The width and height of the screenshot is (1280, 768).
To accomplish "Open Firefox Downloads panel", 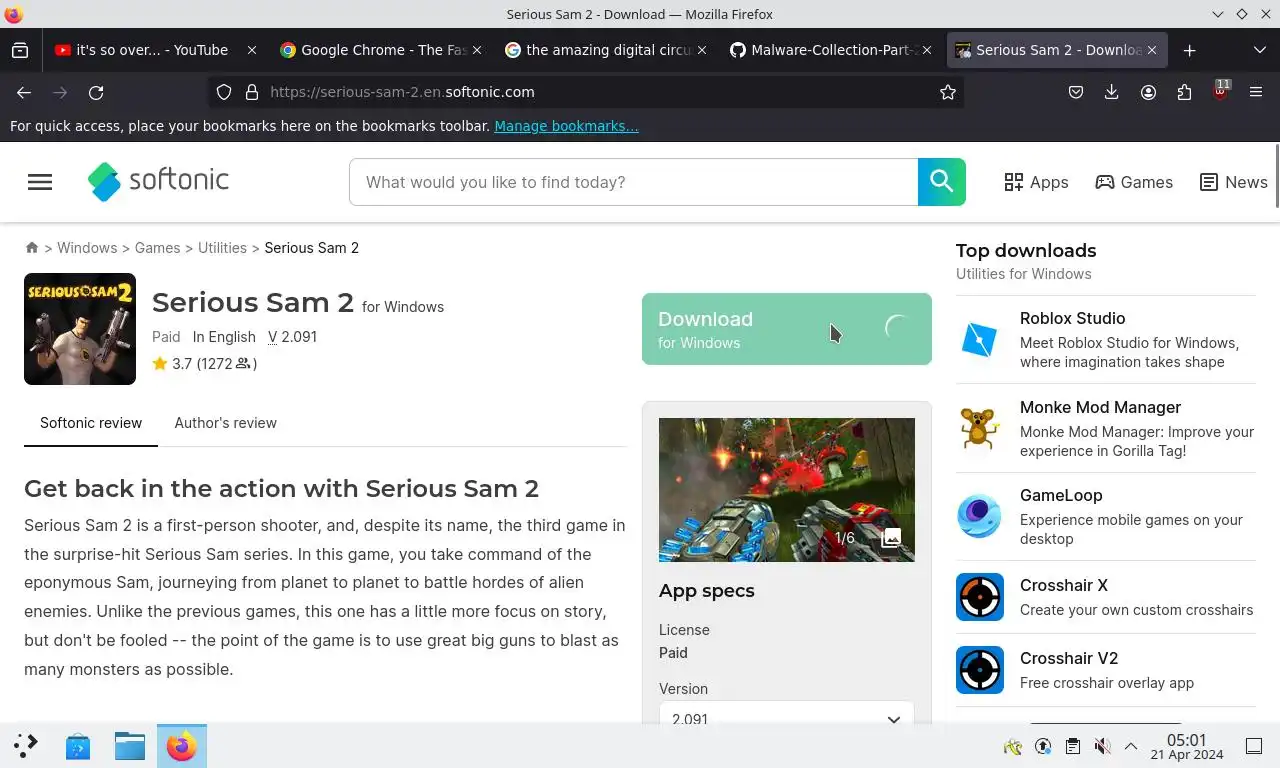I will pyautogui.click(x=1112, y=92).
